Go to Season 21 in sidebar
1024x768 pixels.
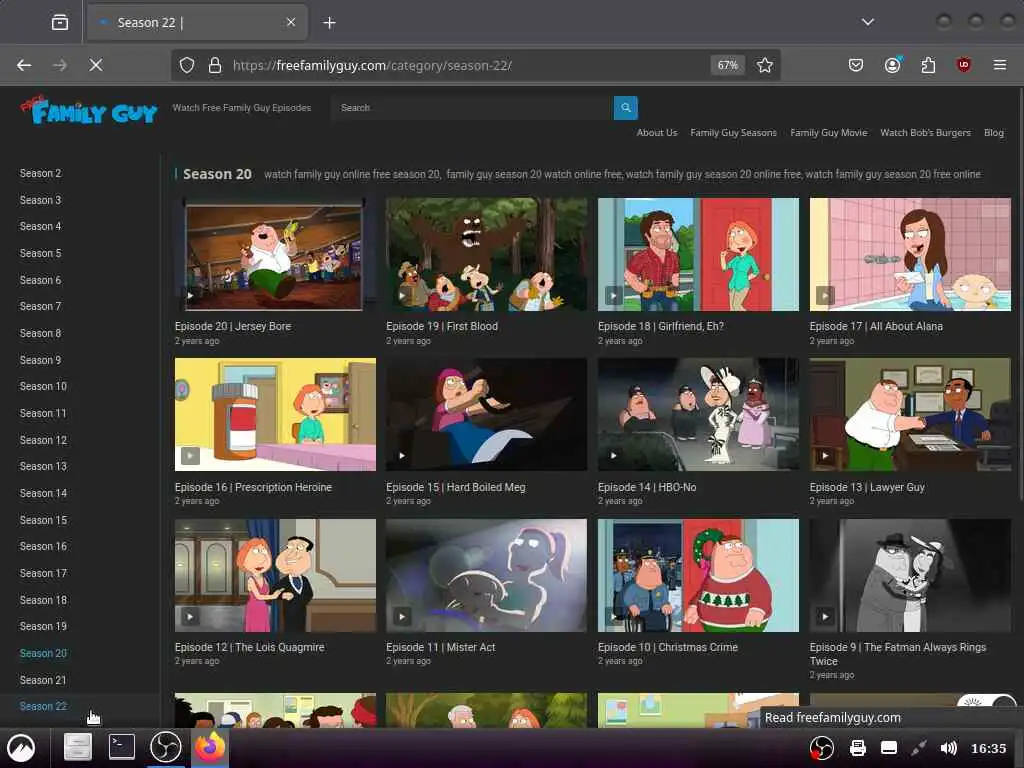(43, 680)
